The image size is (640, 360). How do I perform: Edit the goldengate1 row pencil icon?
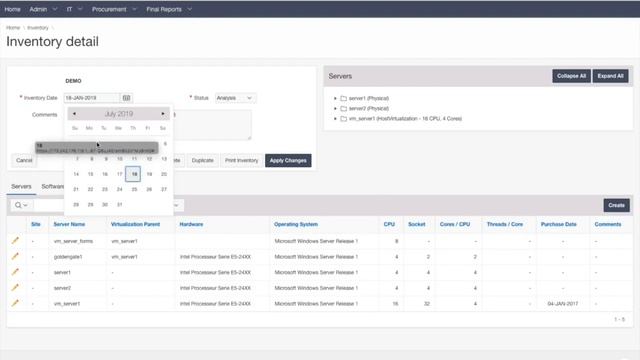point(15,256)
